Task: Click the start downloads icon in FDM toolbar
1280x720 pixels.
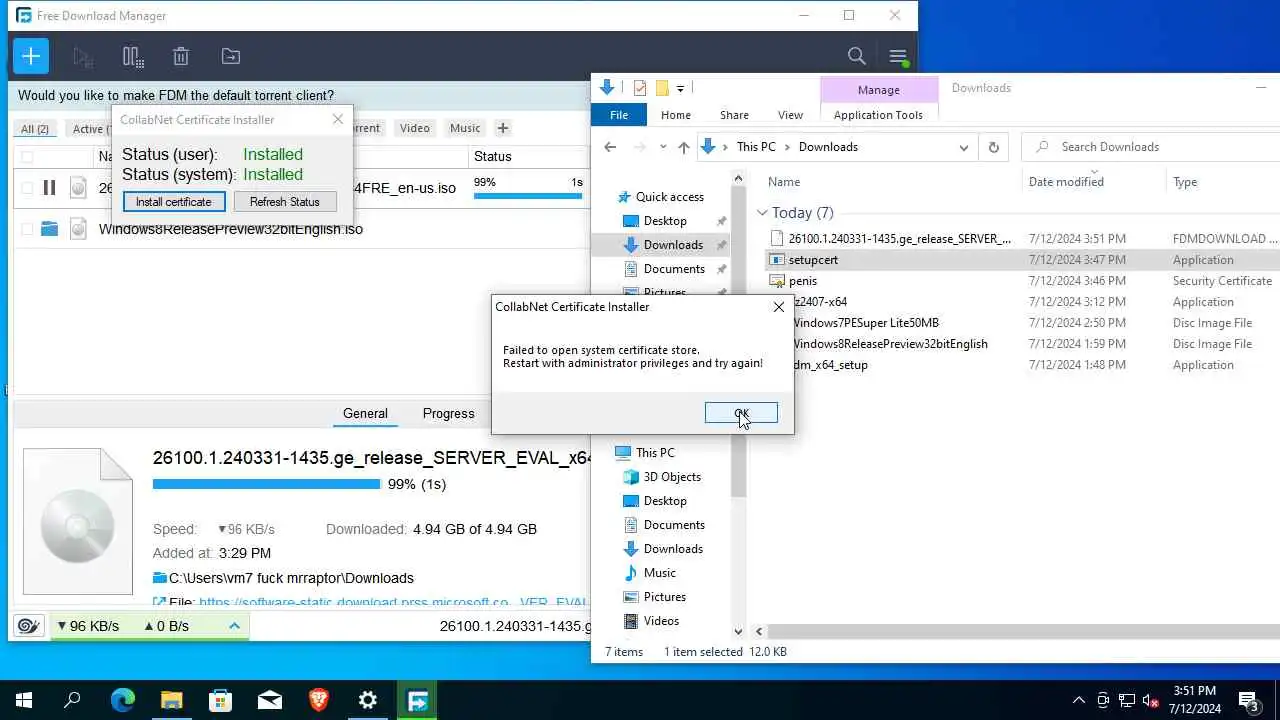Action: (x=84, y=56)
